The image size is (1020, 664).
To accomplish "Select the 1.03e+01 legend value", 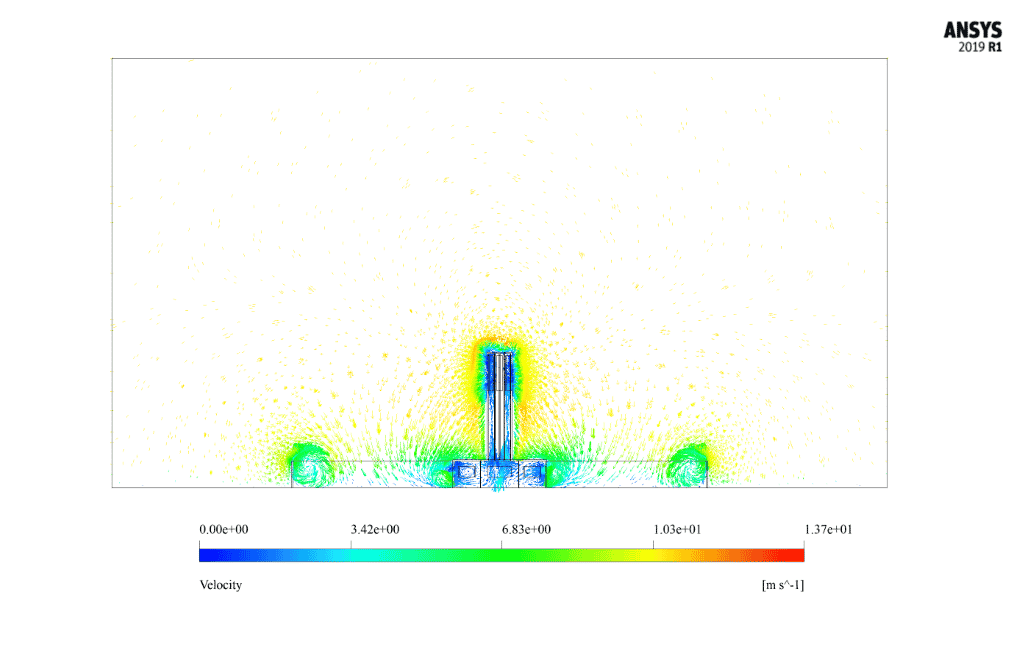I will tap(678, 529).
